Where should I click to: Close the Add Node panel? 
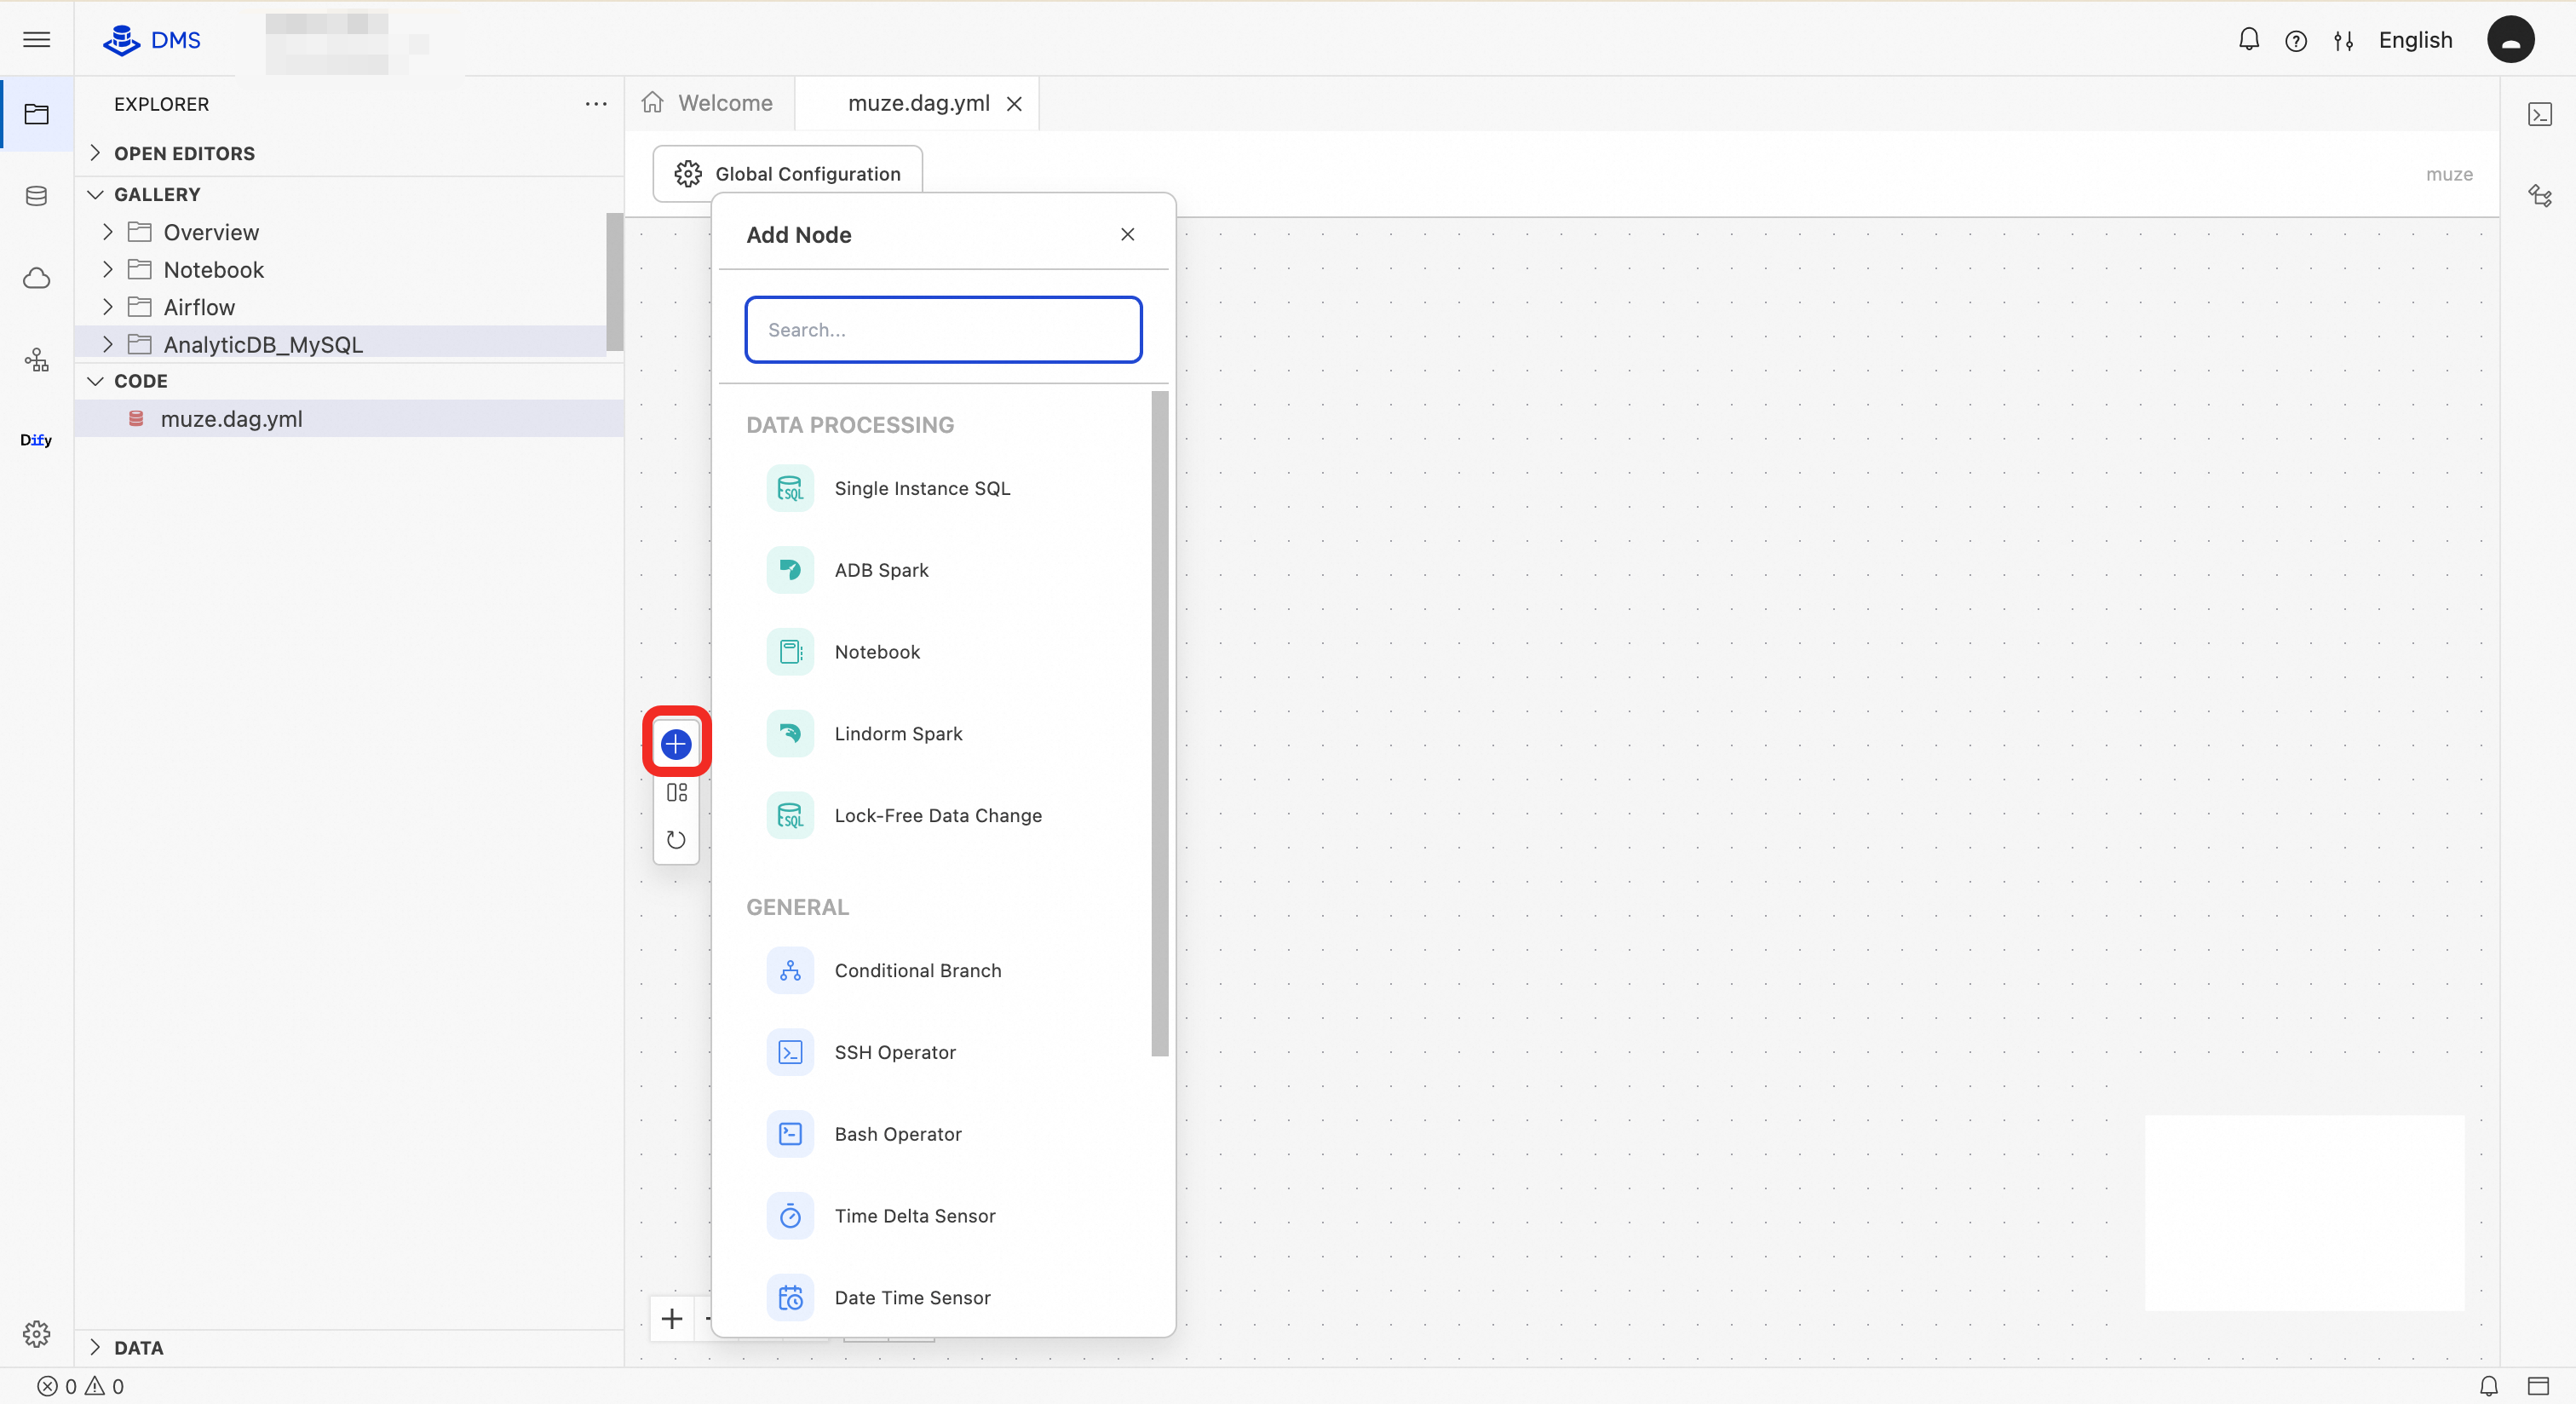1127,234
